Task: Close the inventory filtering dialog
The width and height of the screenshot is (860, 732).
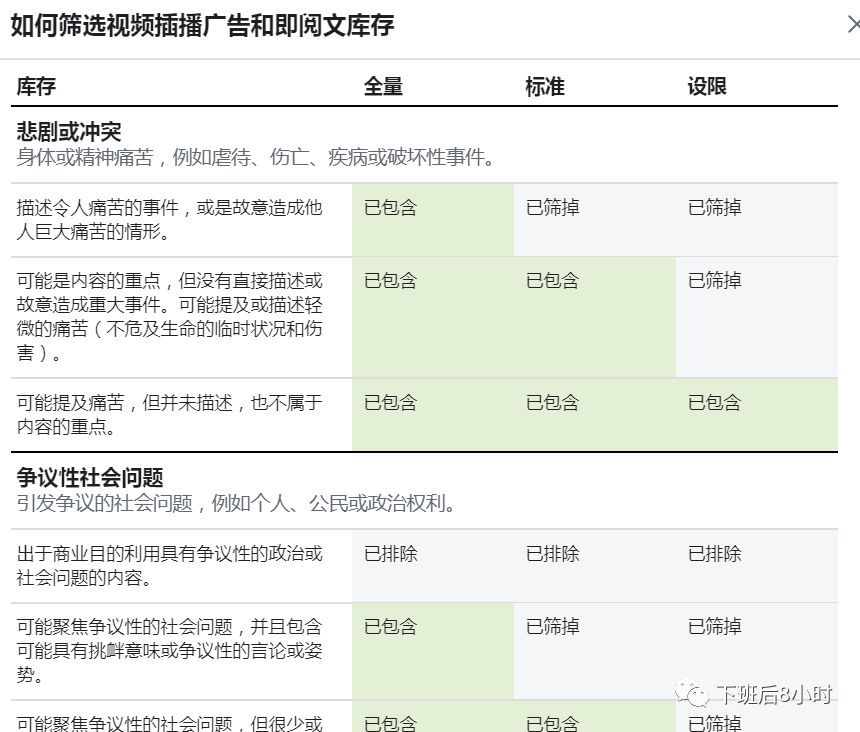Action: [853, 25]
